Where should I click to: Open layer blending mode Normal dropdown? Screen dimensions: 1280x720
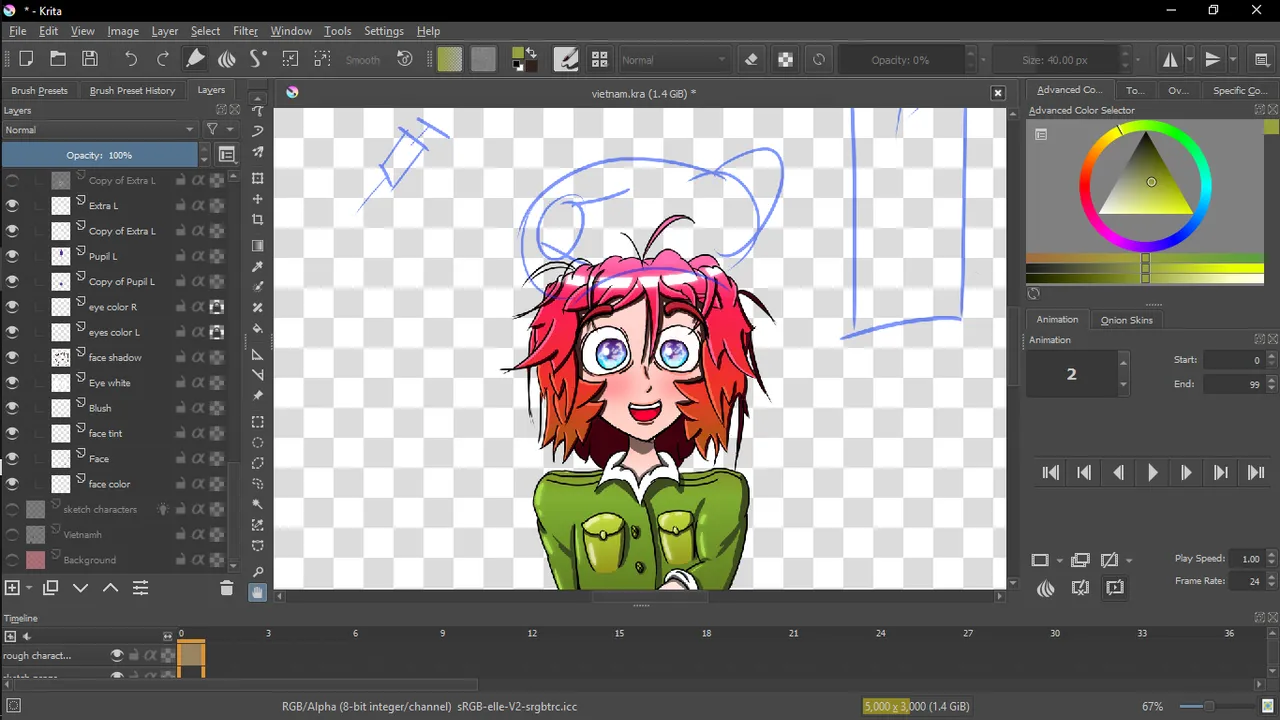pos(99,130)
